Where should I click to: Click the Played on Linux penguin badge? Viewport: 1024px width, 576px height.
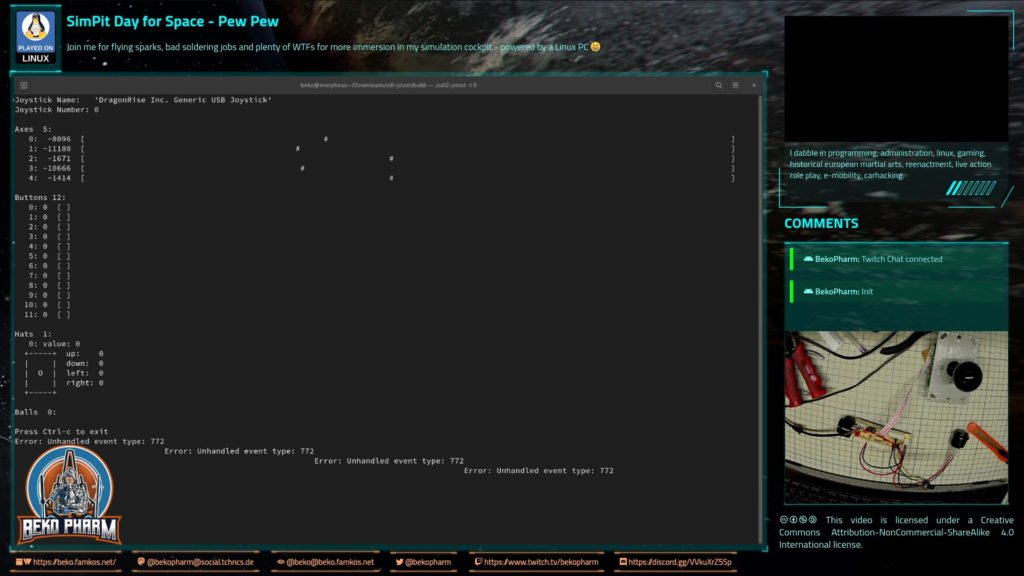tap(35, 38)
